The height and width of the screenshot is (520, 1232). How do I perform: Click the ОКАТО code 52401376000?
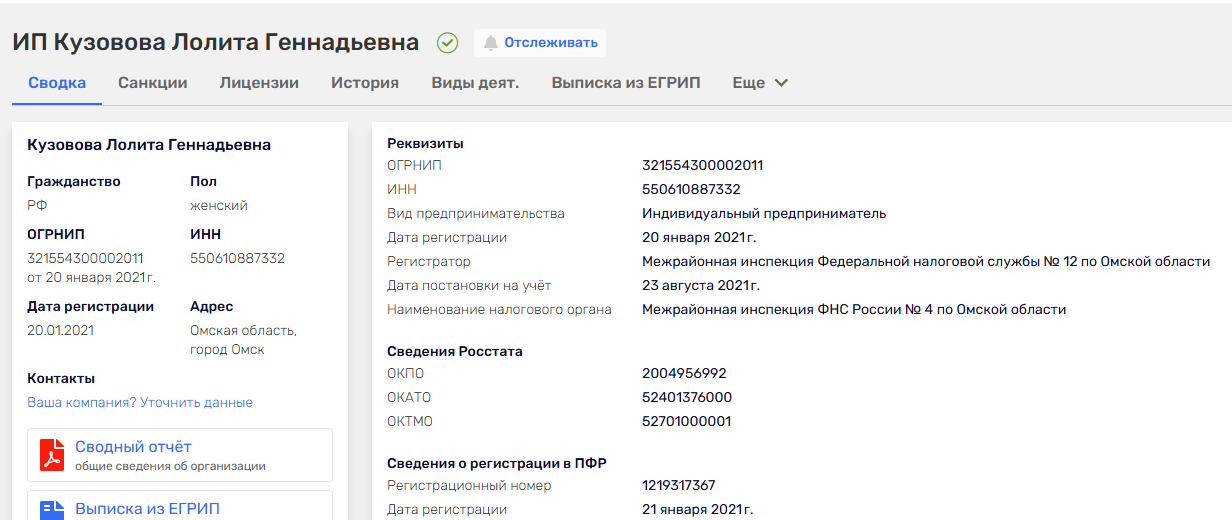[x=687, y=397]
